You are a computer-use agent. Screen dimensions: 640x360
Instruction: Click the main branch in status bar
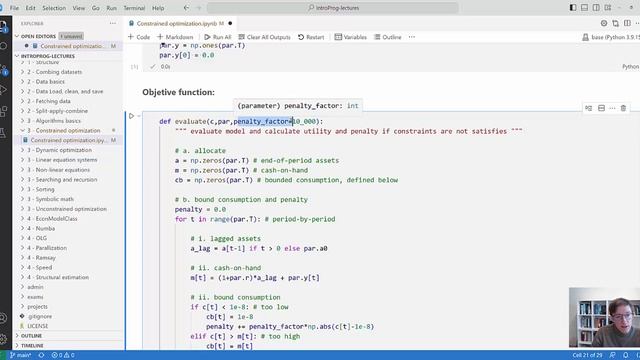point(20,355)
